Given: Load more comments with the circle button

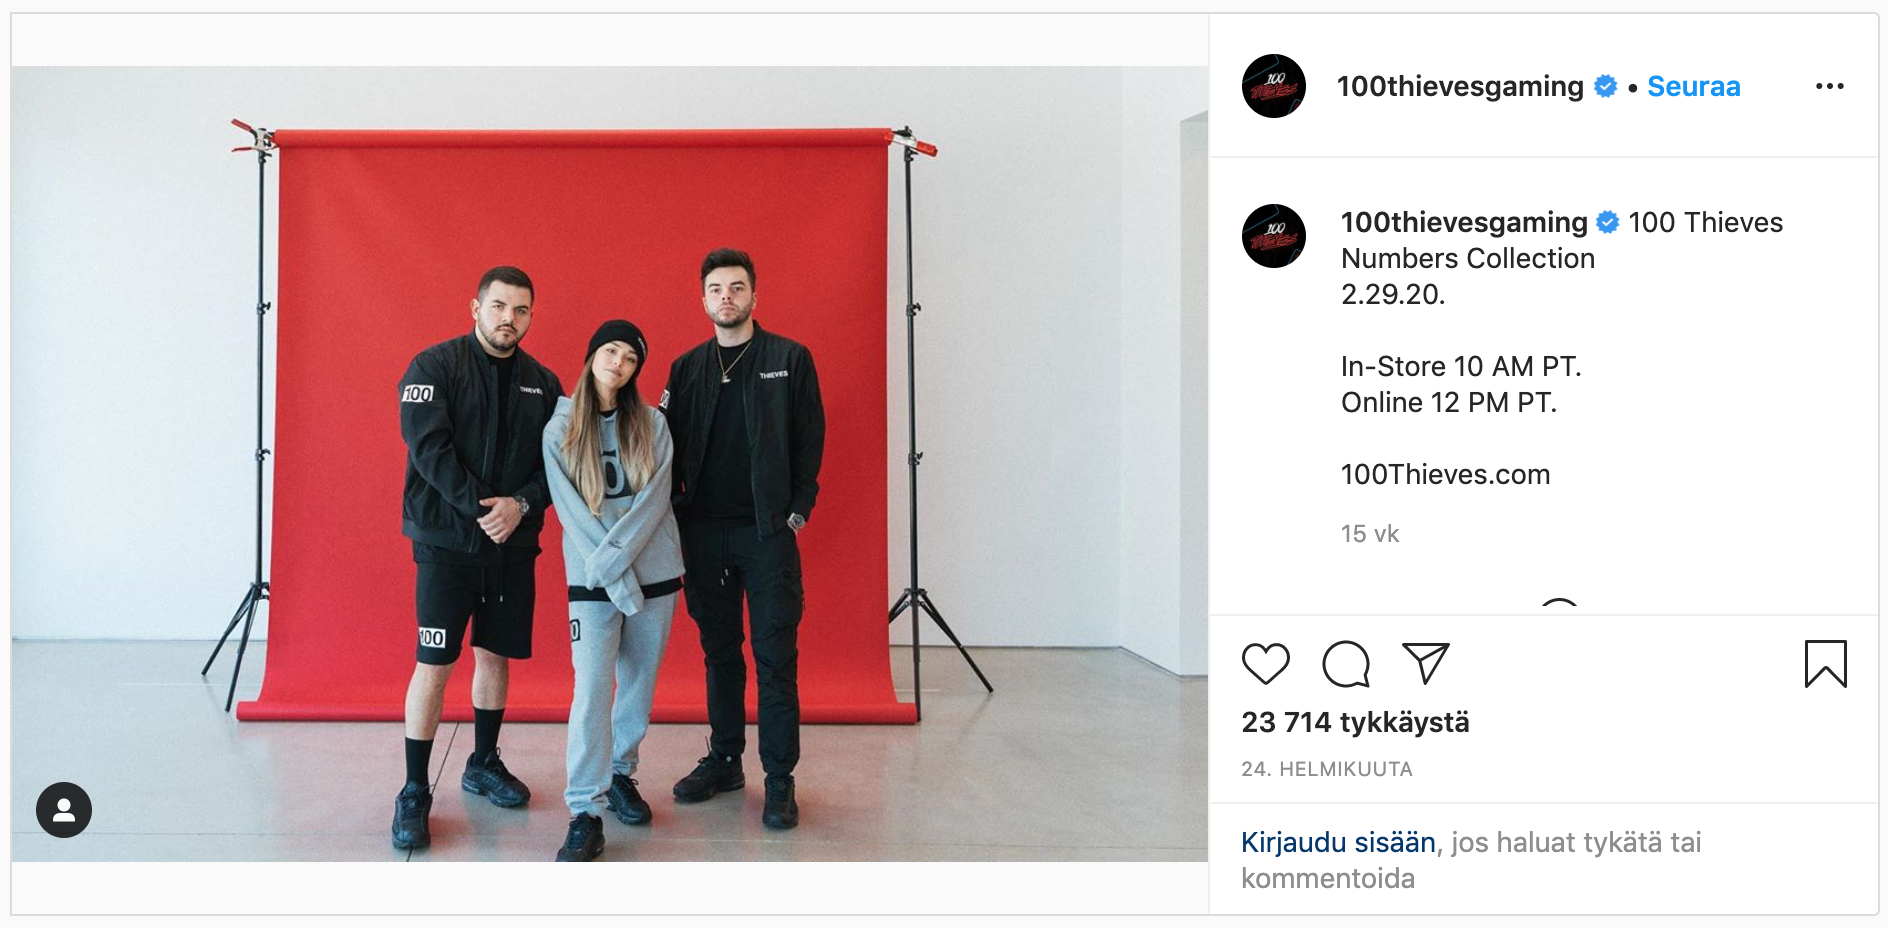Looking at the screenshot, I should [x=1560, y=606].
